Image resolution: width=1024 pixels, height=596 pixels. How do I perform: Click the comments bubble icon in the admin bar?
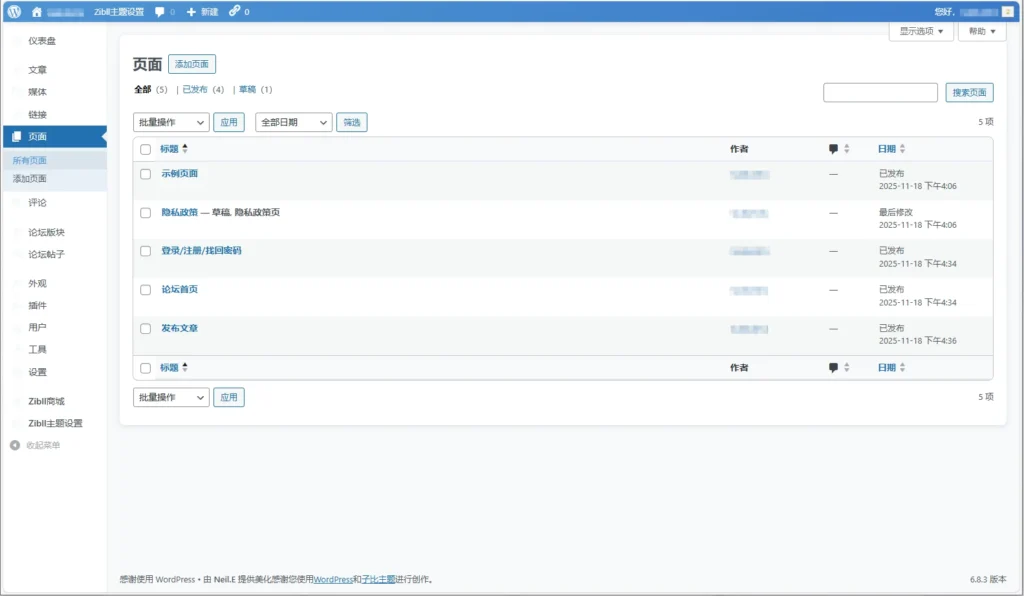click(x=160, y=11)
